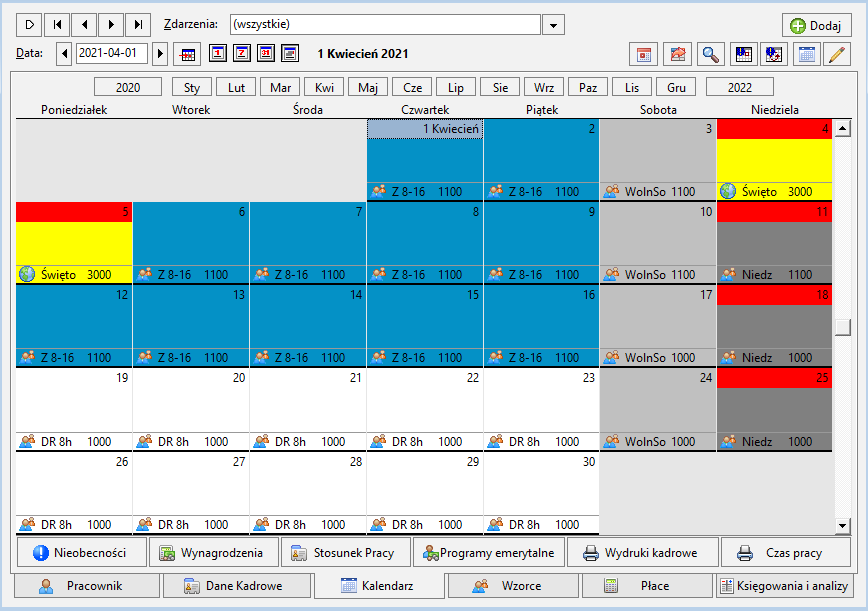Jump to the last record
Screen dimensions: 868x611
(138, 24)
